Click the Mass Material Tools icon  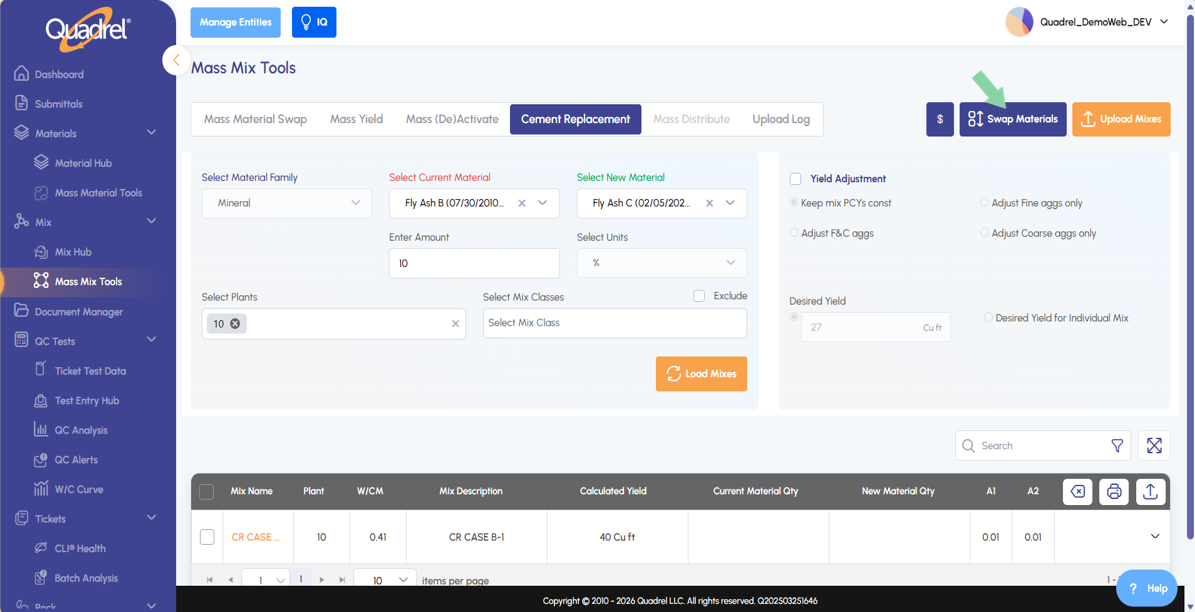coord(41,193)
